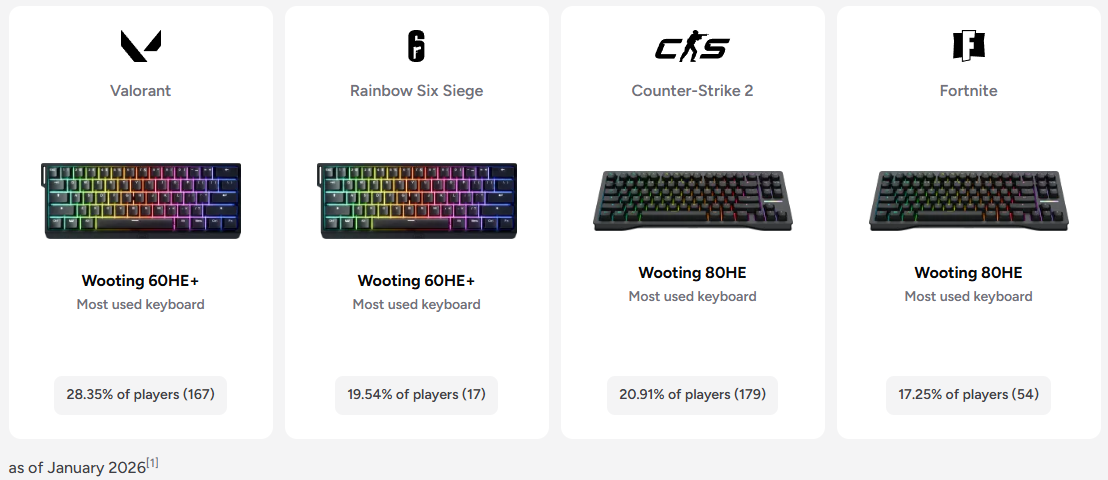Image resolution: width=1108 pixels, height=480 pixels.
Task: Click the Rainbow Six Siege keyboard image
Action: click(x=417, y=200)
